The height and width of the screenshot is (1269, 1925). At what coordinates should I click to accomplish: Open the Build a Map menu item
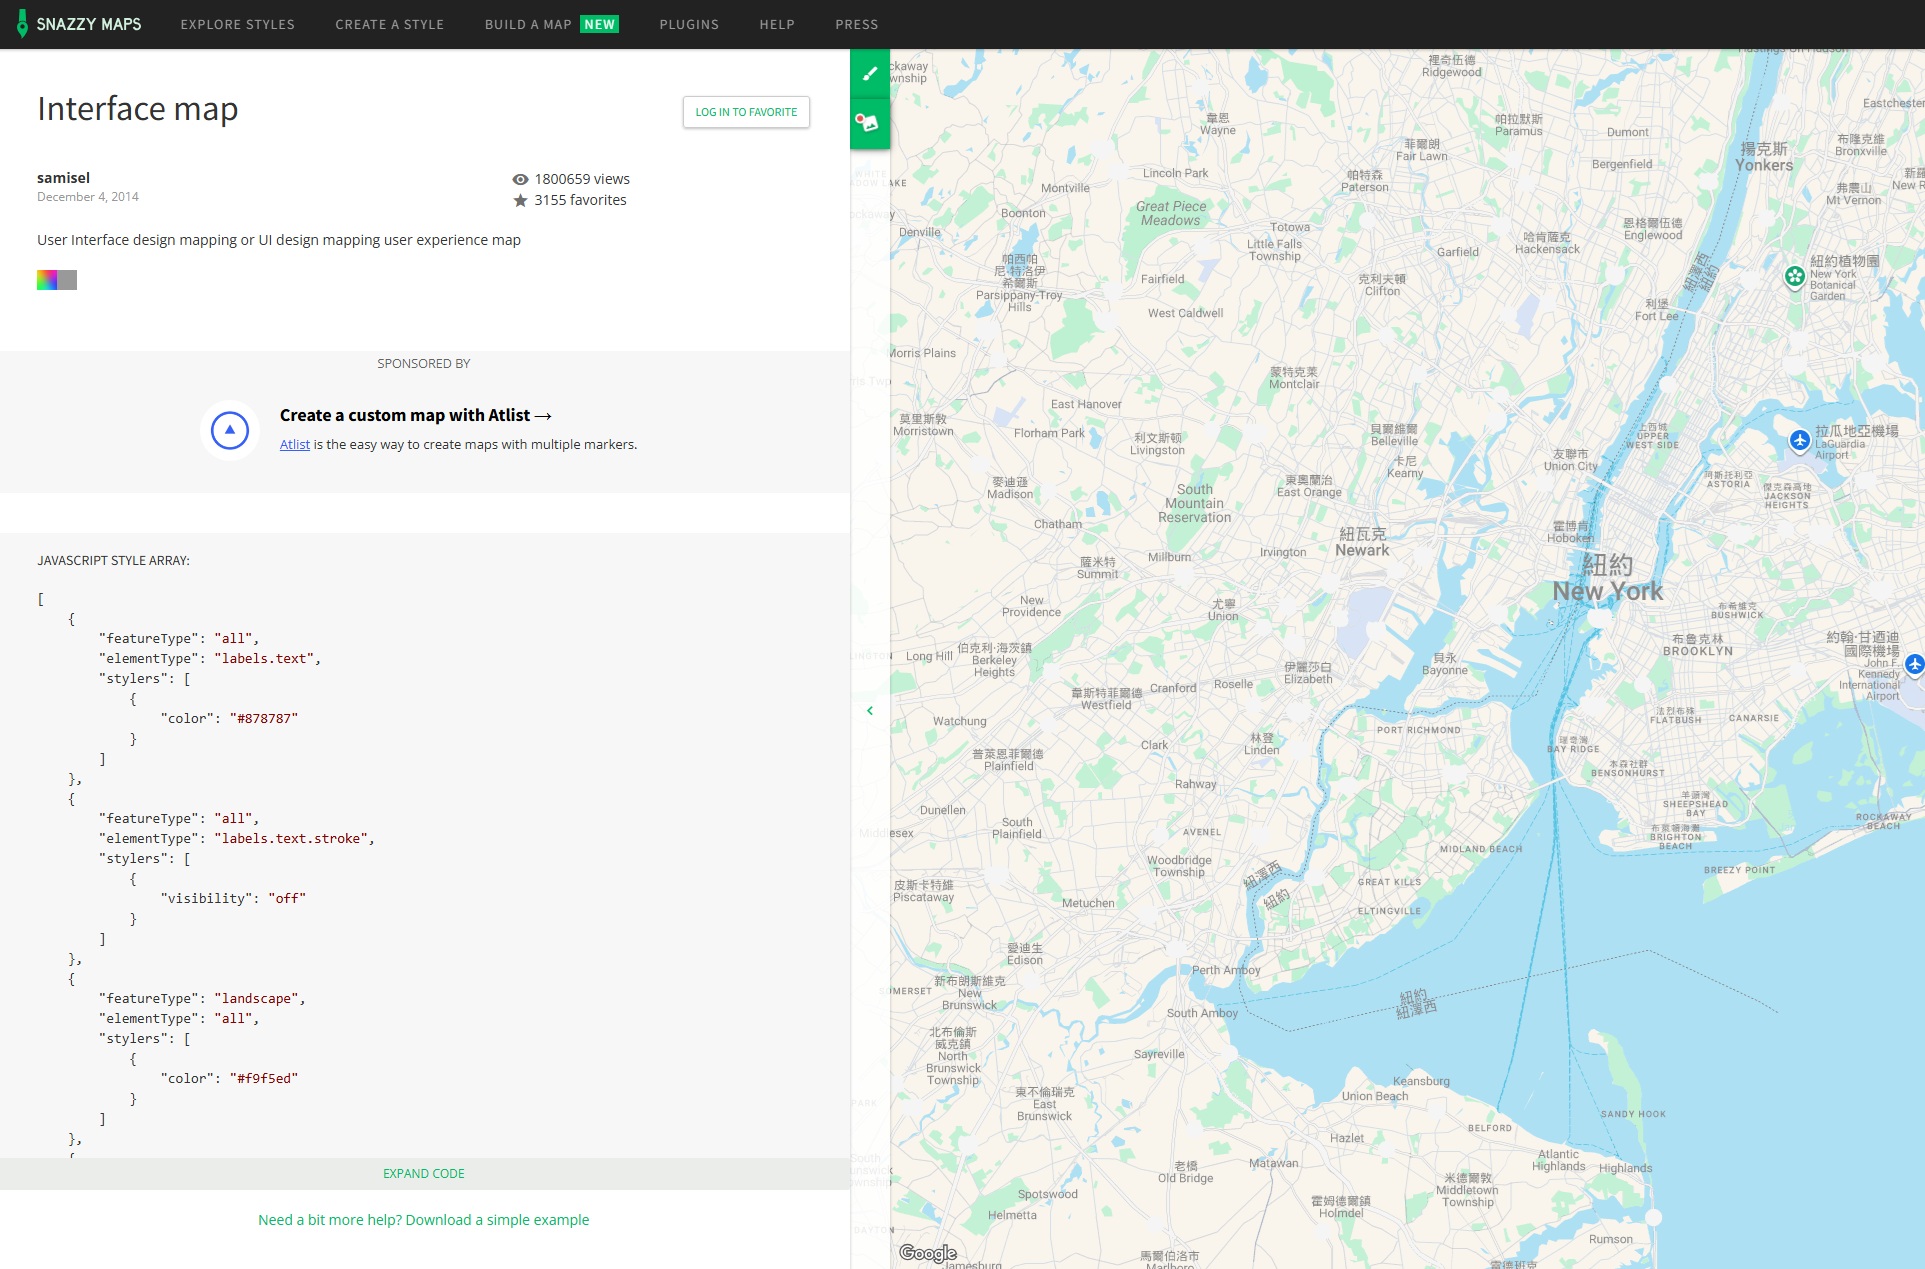528,24
